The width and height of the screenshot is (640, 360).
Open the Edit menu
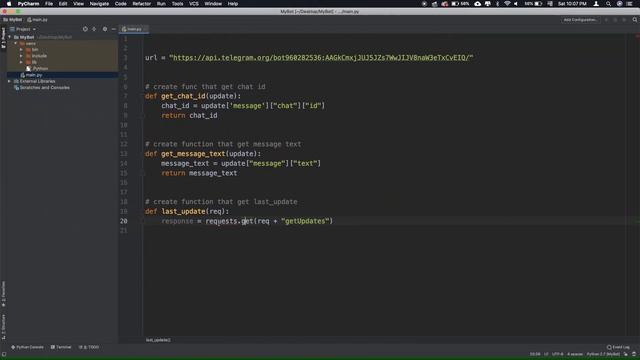(63, 4)
